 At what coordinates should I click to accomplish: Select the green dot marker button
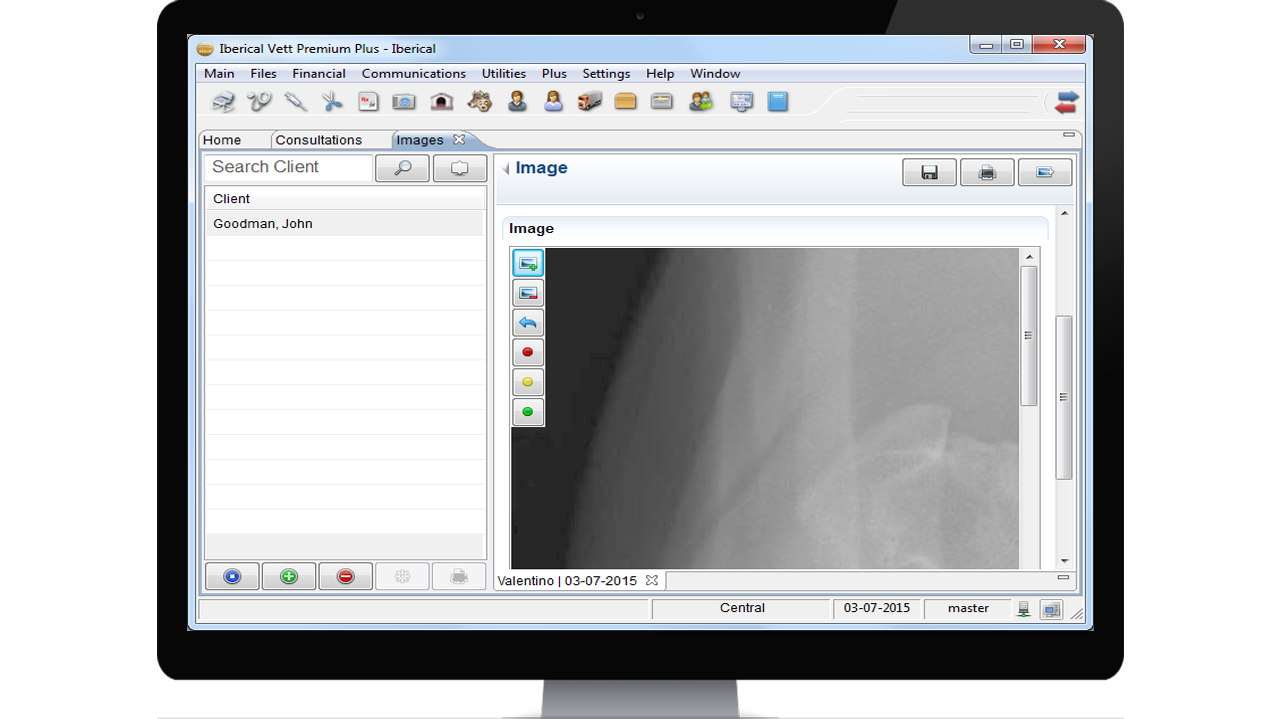(x=528, y=411)
